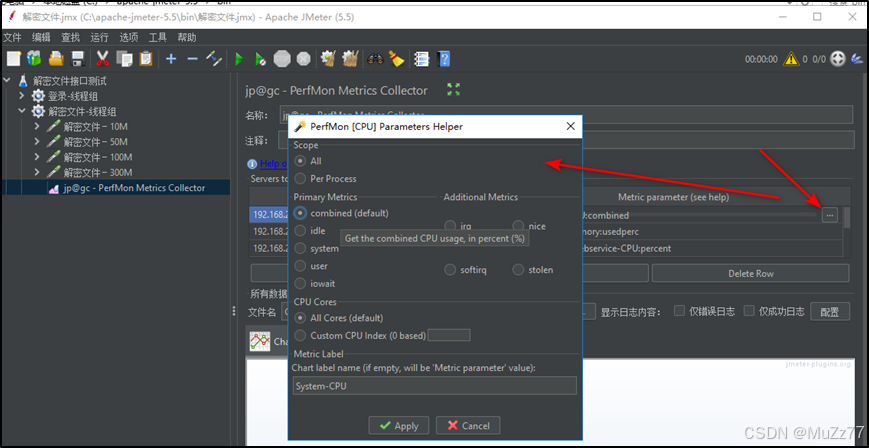The image size is (869, 448).
Task: Click the Stop sign icon
Action: click(x=282, y=59)
